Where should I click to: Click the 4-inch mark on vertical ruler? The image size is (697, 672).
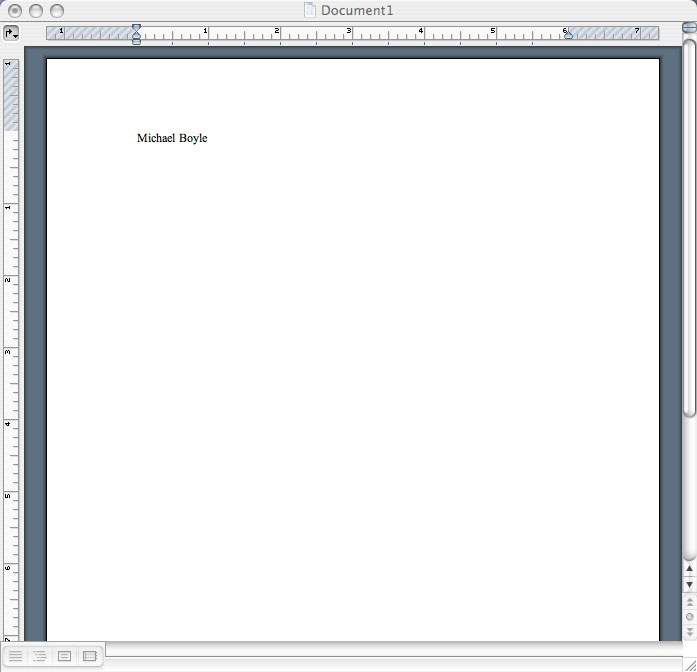pyautogui.click(x=8, y=424)
